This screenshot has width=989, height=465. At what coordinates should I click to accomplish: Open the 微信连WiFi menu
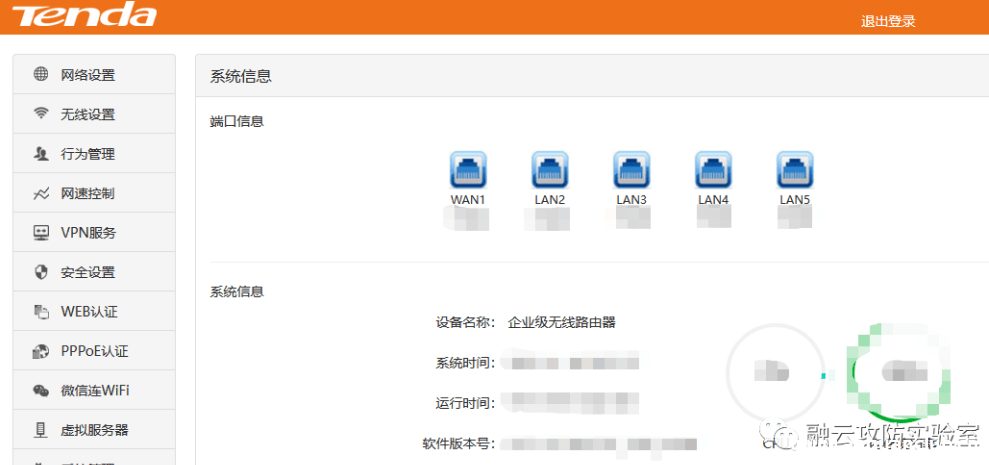pyautogui.click(x=94, y=391)
